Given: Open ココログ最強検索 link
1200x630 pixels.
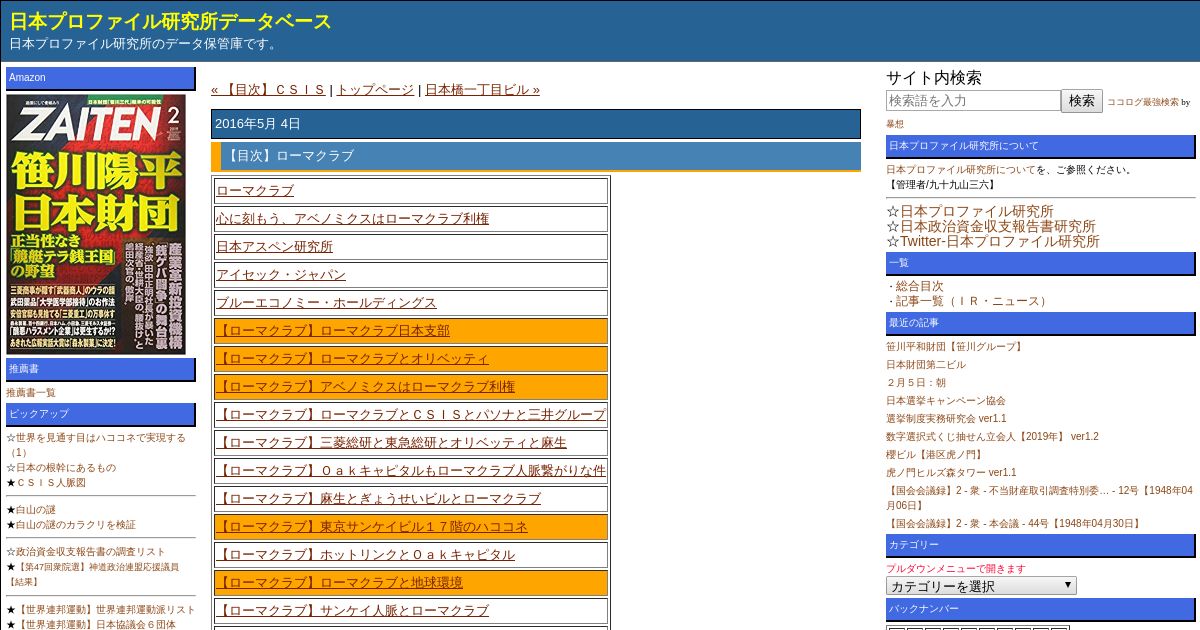Looking at the screenshot, I should (1142, 102).
